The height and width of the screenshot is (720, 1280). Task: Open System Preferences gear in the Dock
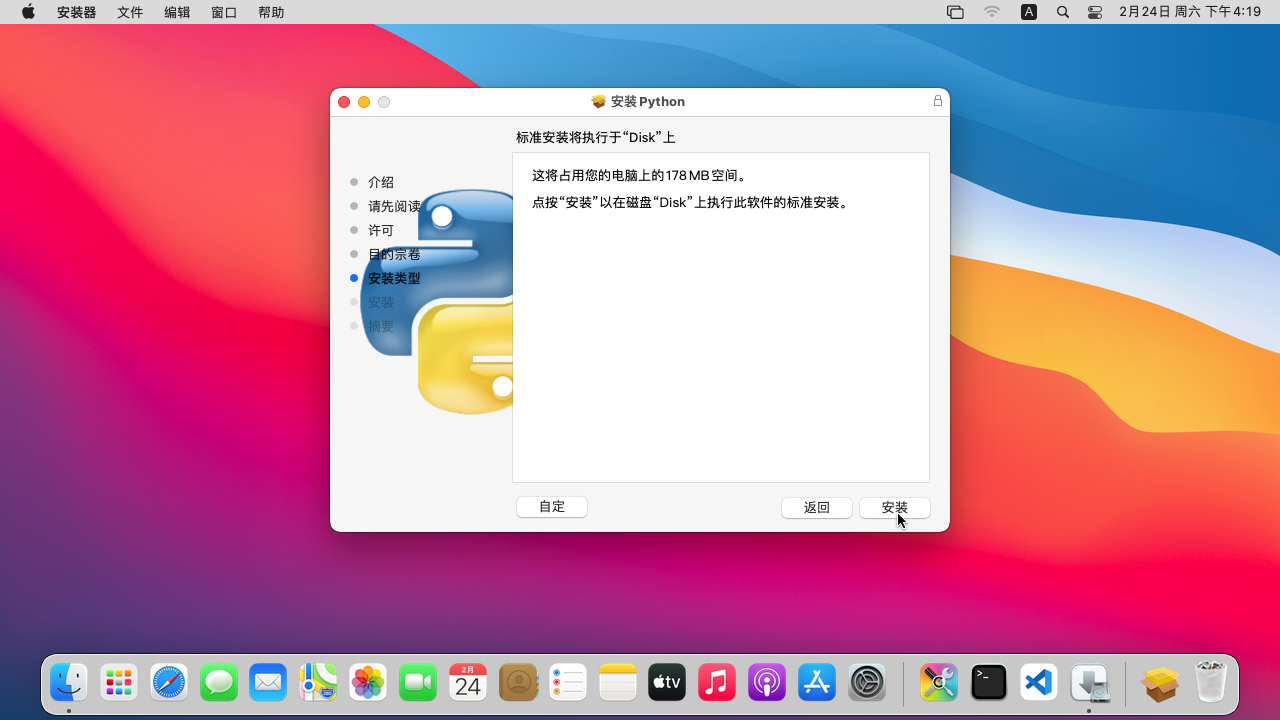click(867, 683)
